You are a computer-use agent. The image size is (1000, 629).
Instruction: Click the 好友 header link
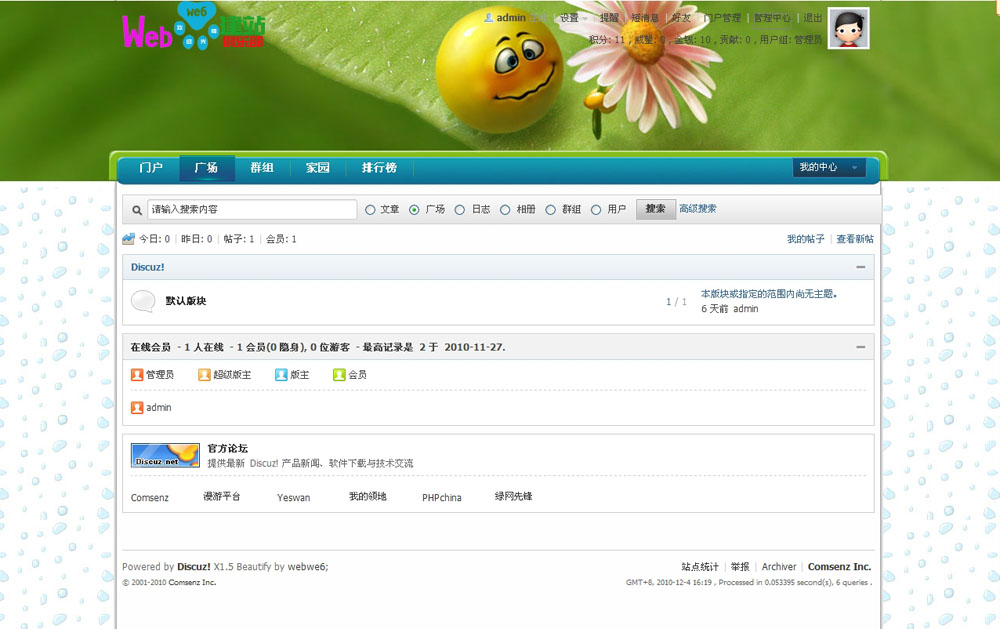[x=681, y=18]
